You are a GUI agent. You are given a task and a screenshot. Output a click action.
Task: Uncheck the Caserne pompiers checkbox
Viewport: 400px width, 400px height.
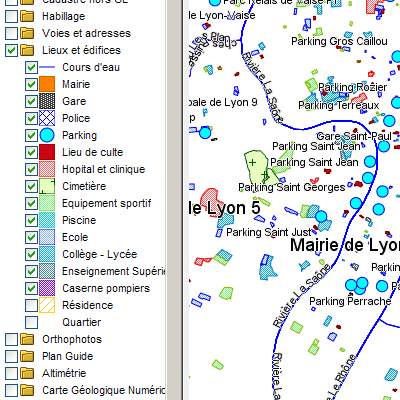(x=32, y=288)
